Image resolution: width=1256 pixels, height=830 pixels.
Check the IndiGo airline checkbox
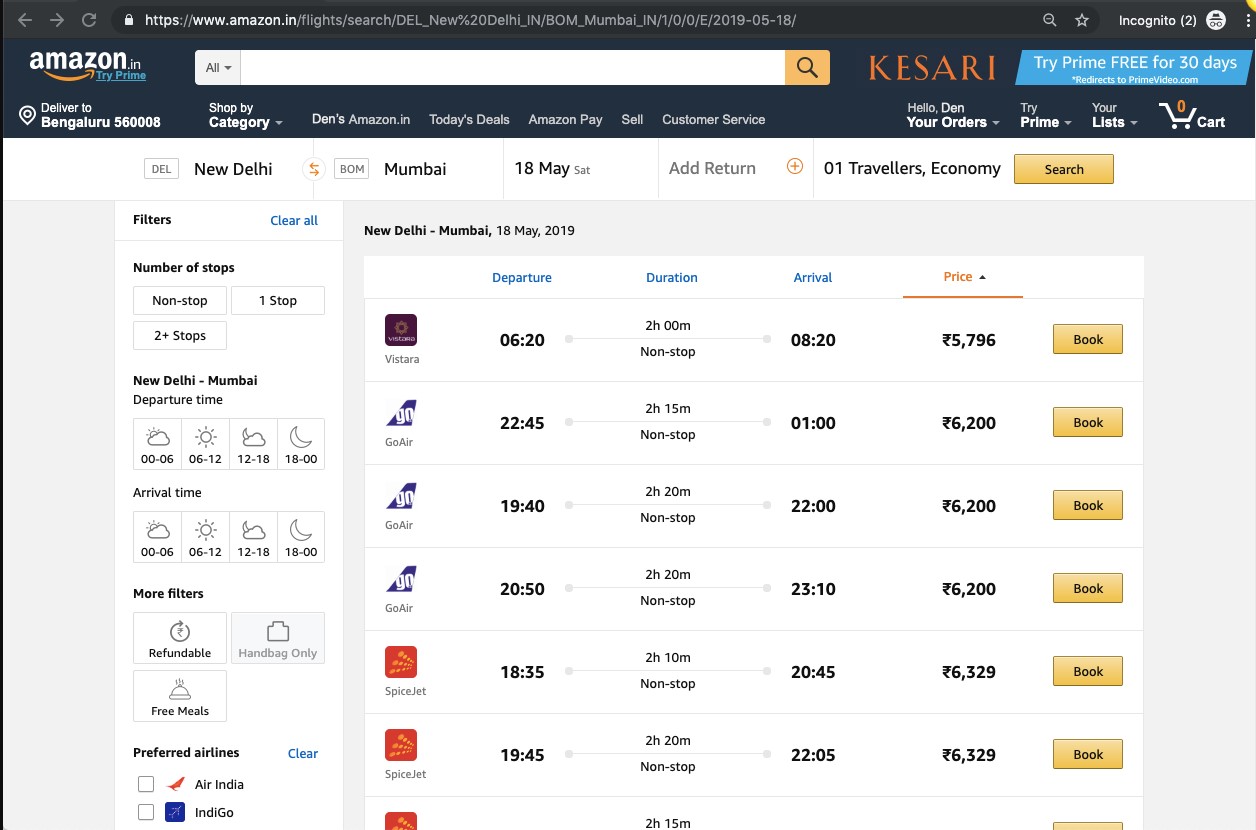tap(146, 812)
